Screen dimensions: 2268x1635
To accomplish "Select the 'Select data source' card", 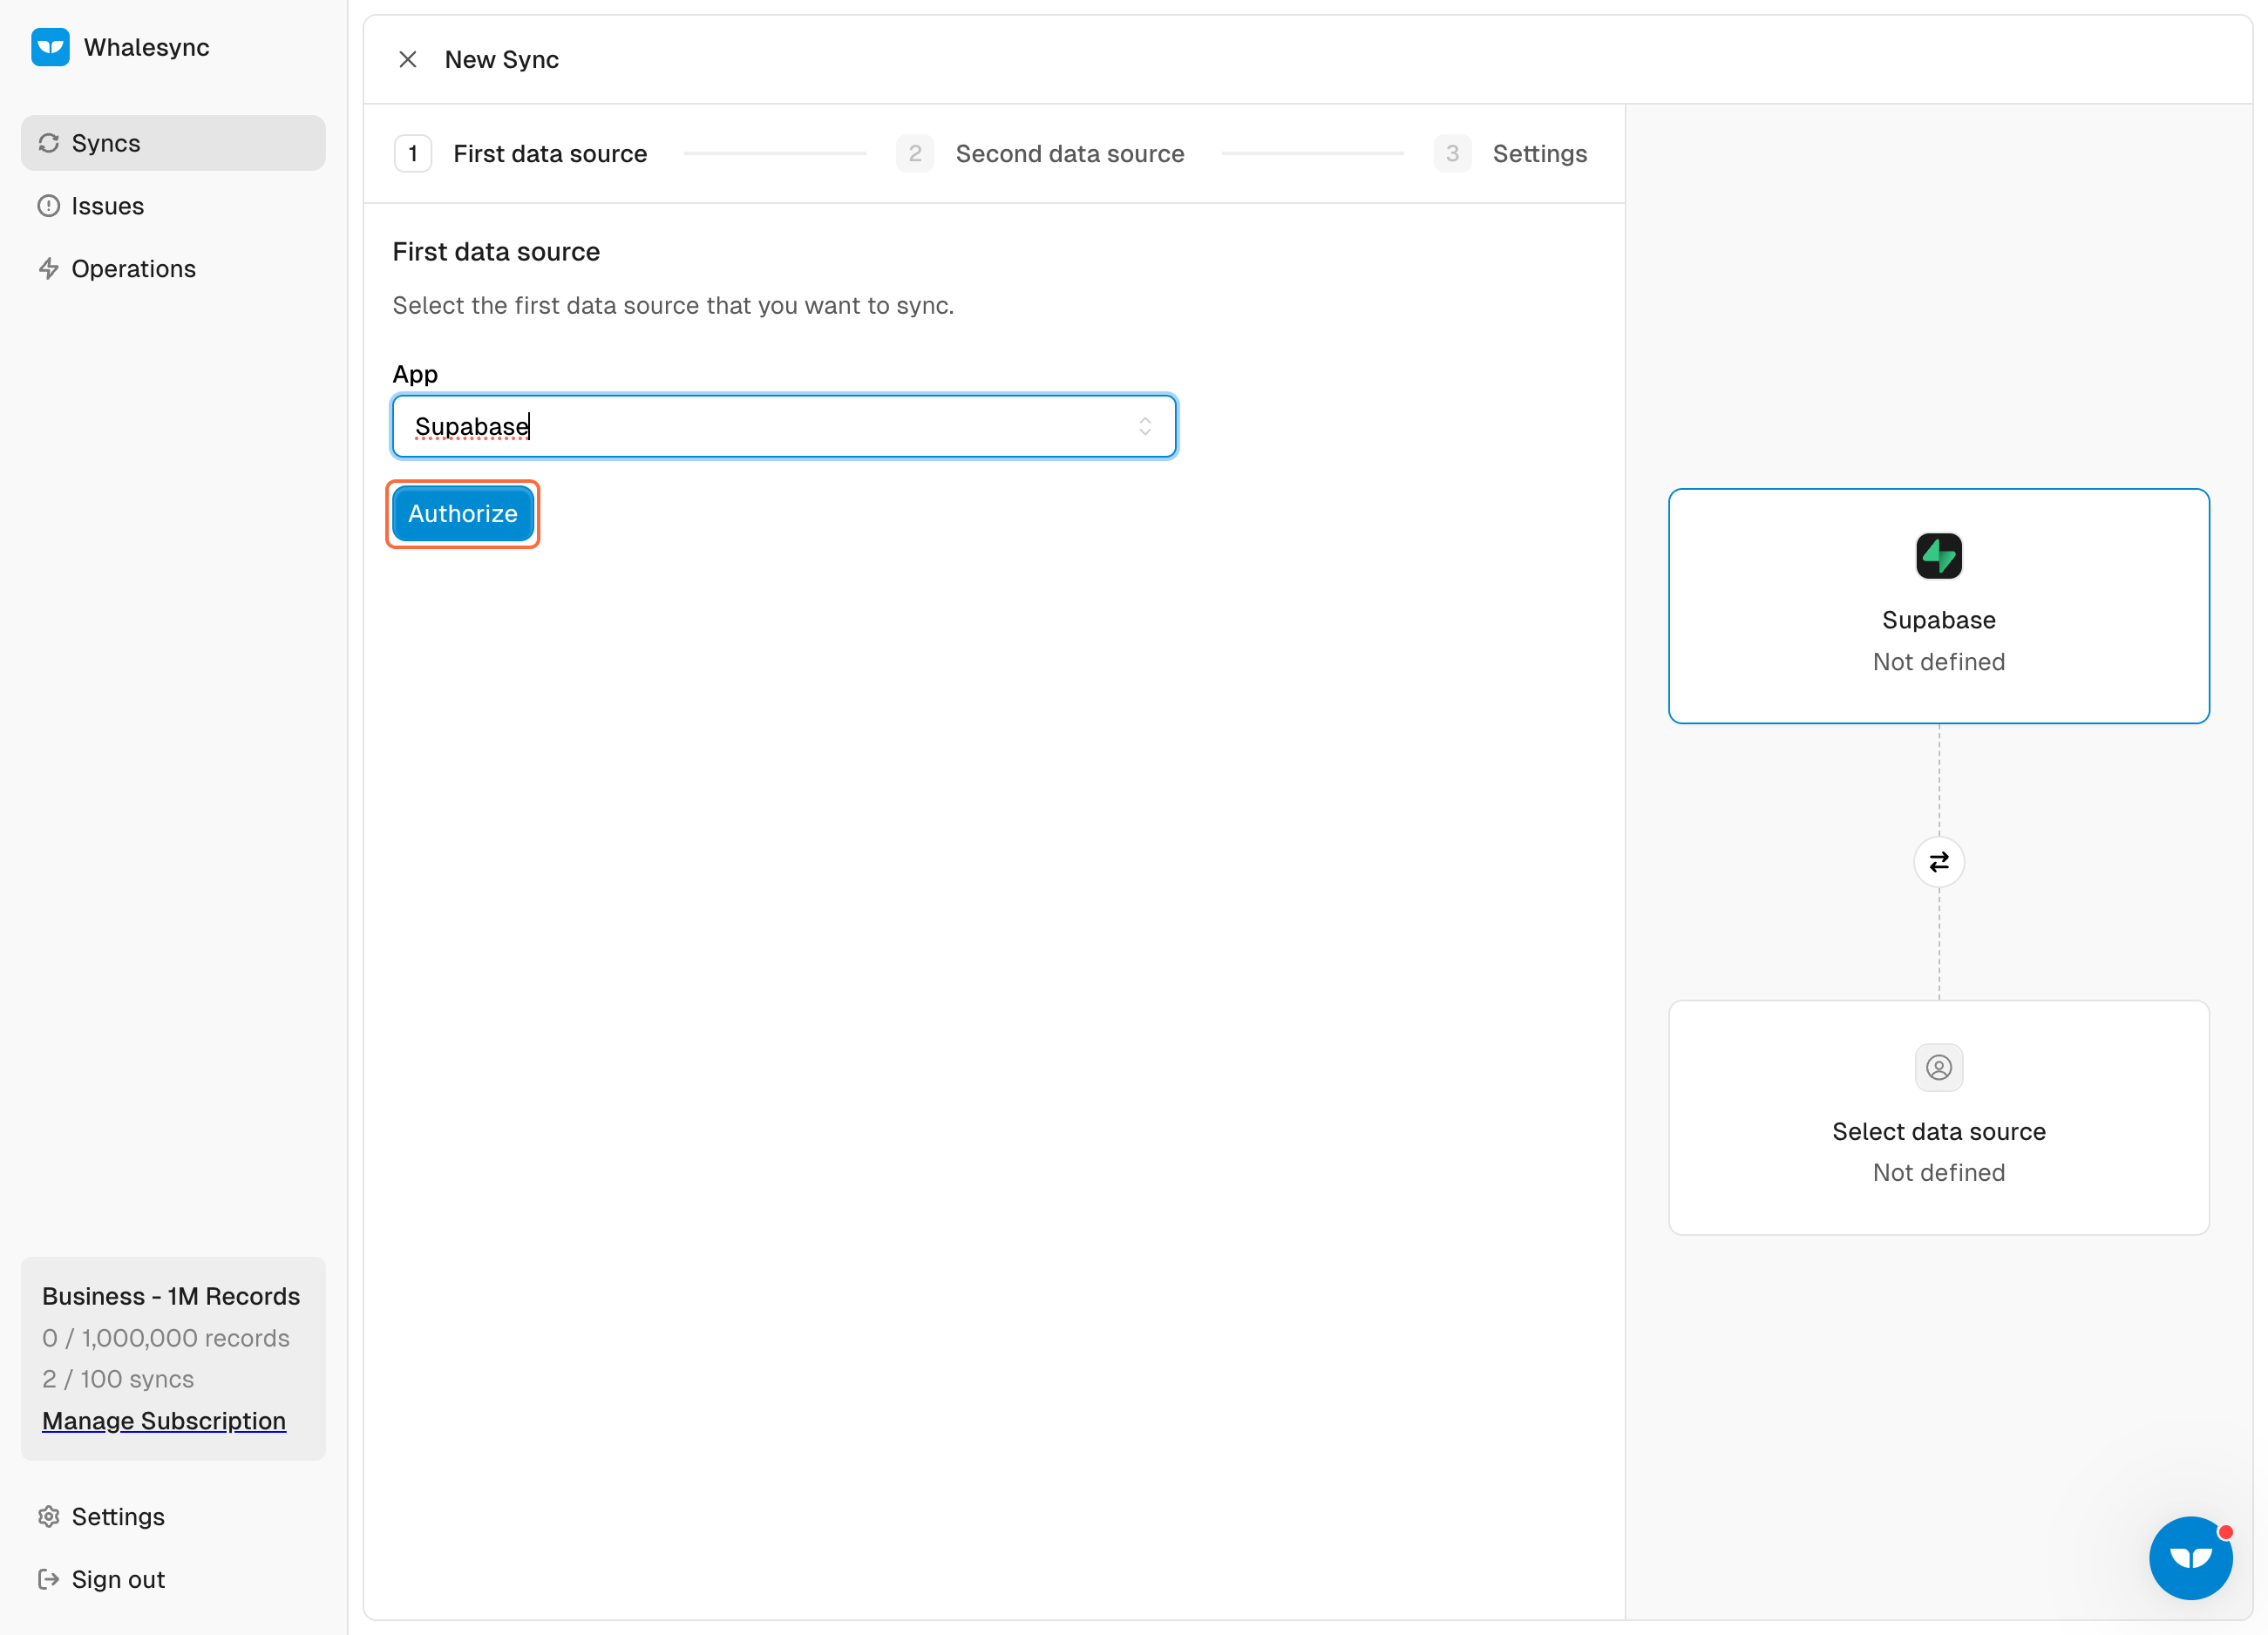I will [x=1939, y=1118].
